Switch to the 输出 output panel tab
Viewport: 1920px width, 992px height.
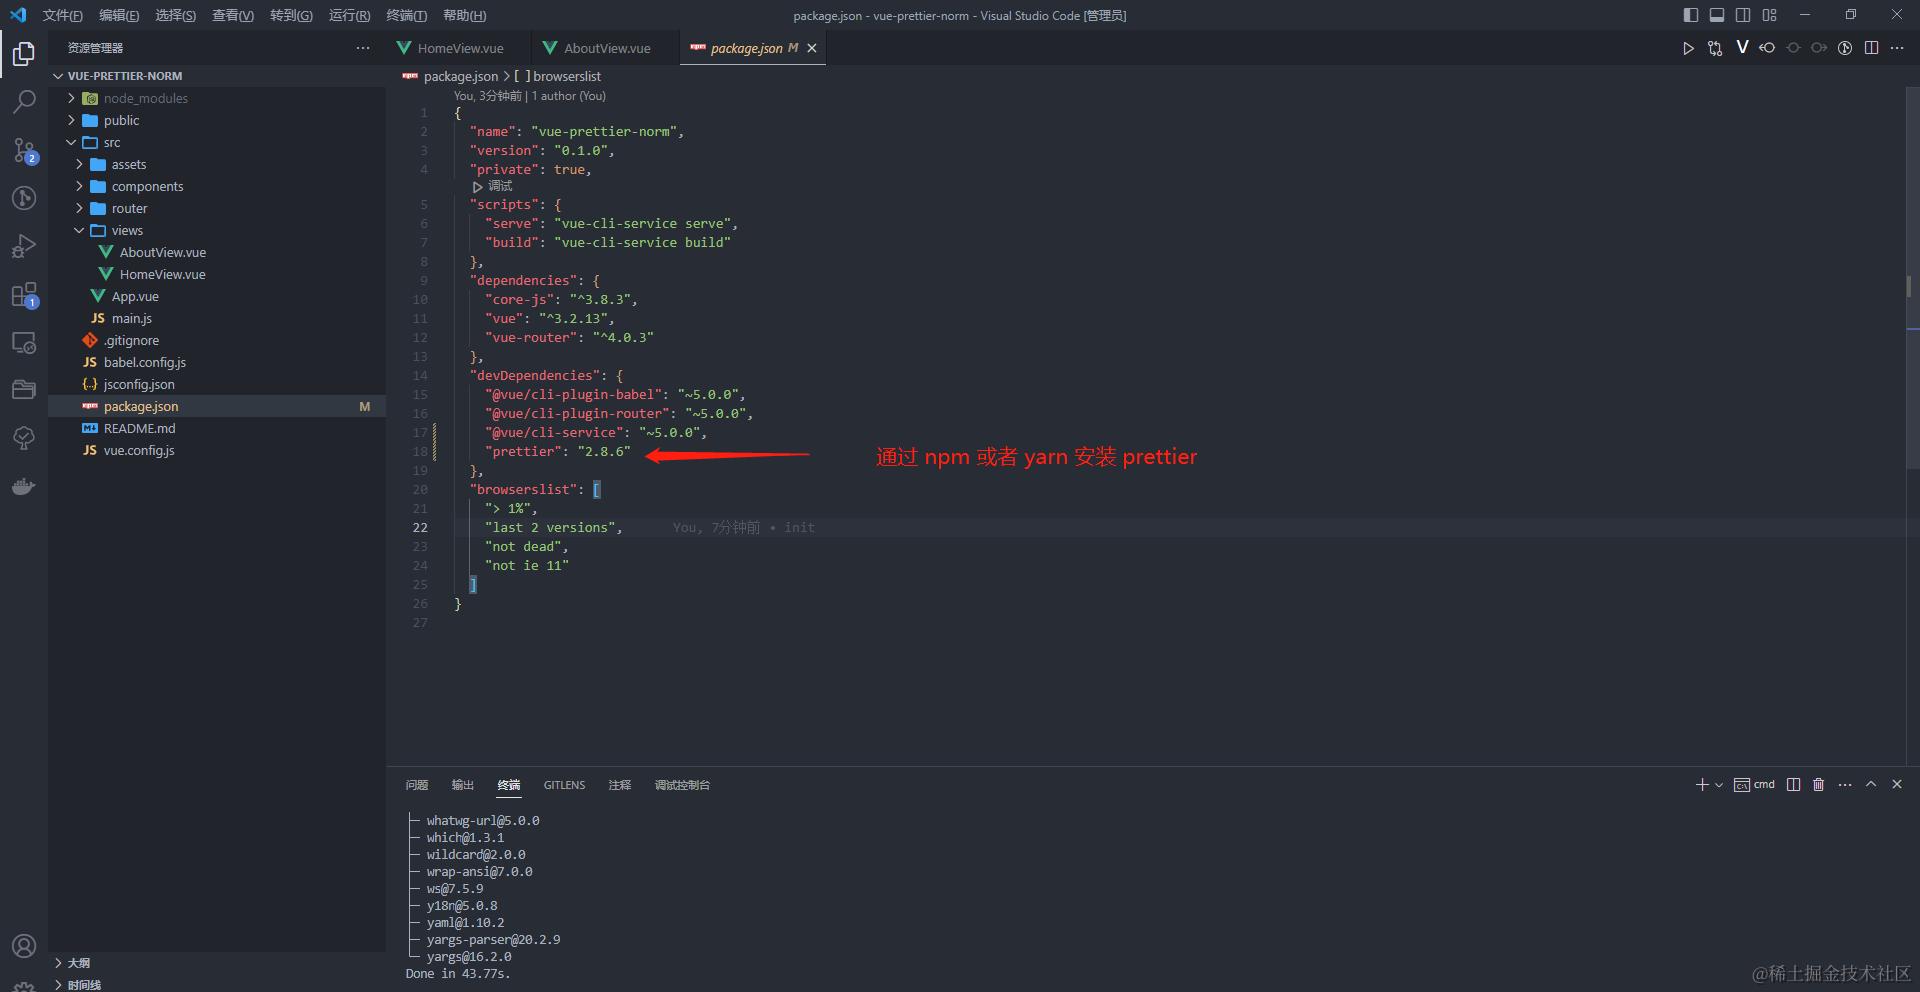point(463,785)
